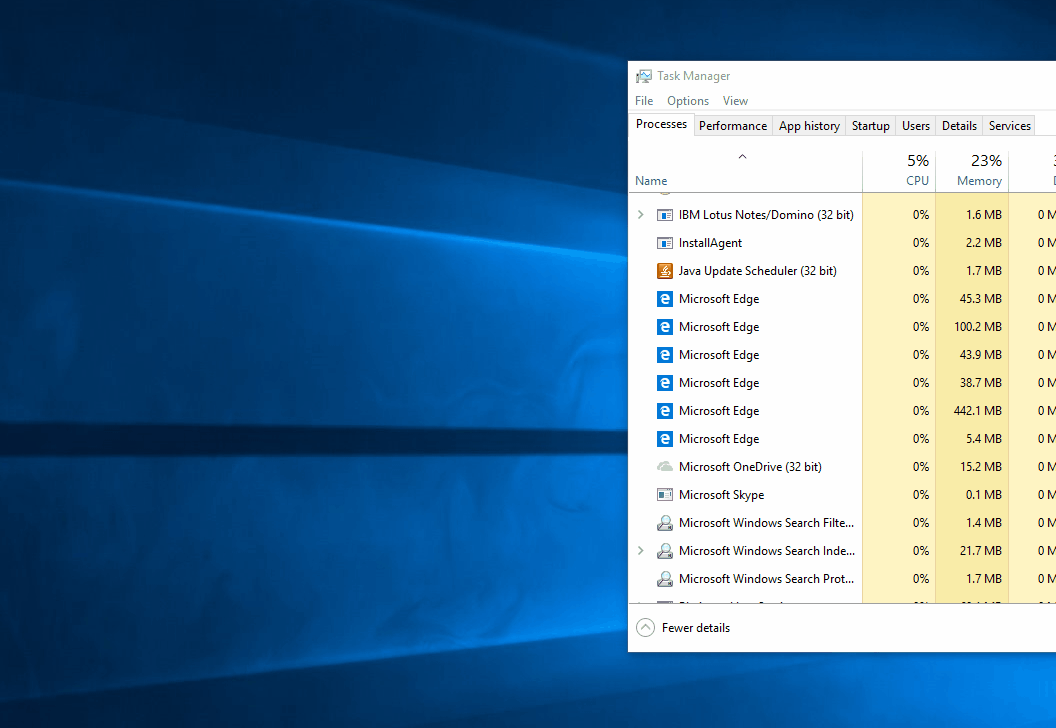Click the 21.7 MB memory value

(981, 551)
